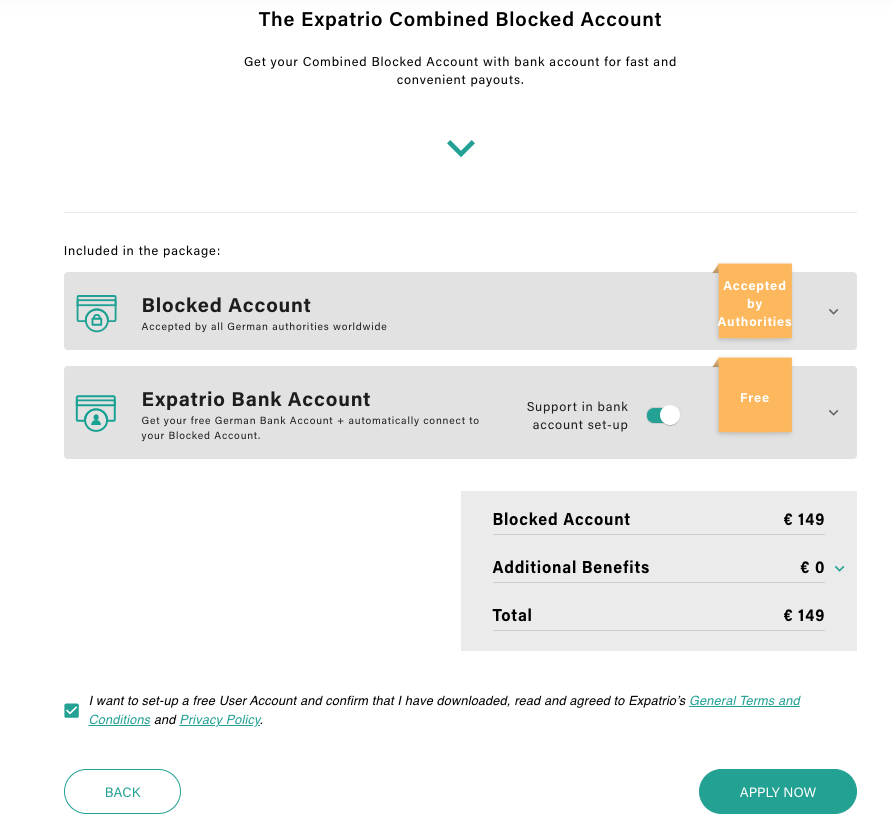
Task: Click the Expatrio Bank Account person card icon
Action: tap(96, 412)
